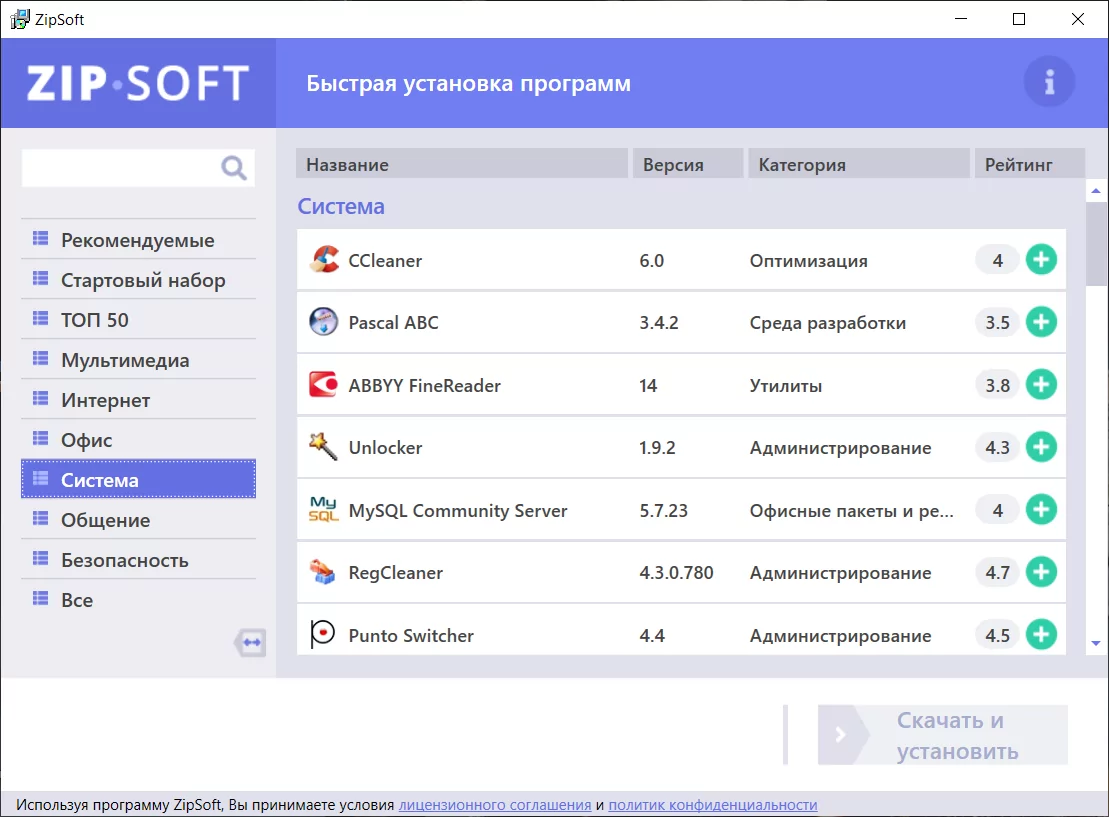This screenshot has width=1109, height=817.
Task: Click the Unlocker magic wand icon
Action: (324, 446)
